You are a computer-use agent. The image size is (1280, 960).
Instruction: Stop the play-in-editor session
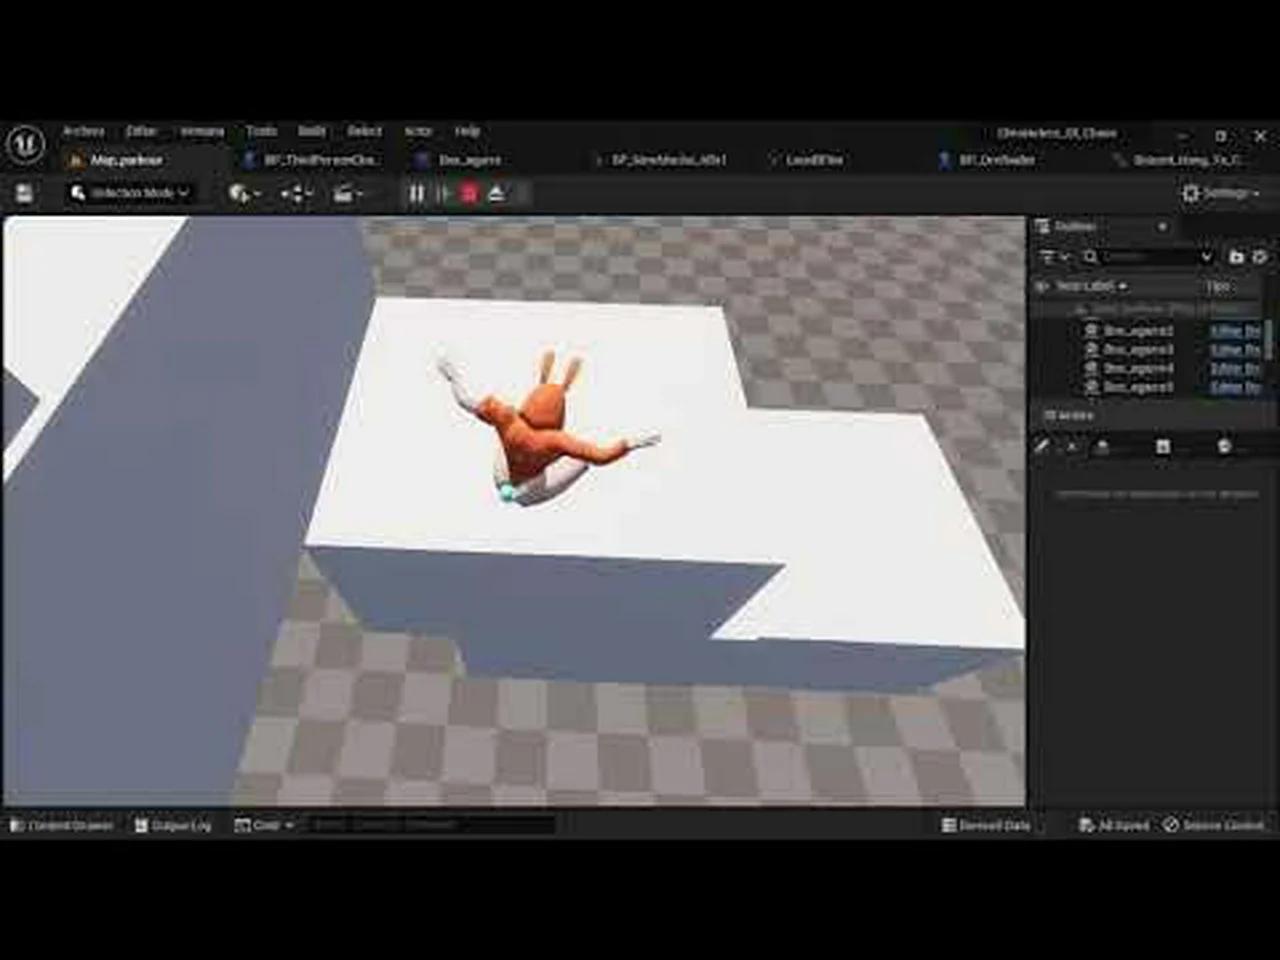[468, 193]
